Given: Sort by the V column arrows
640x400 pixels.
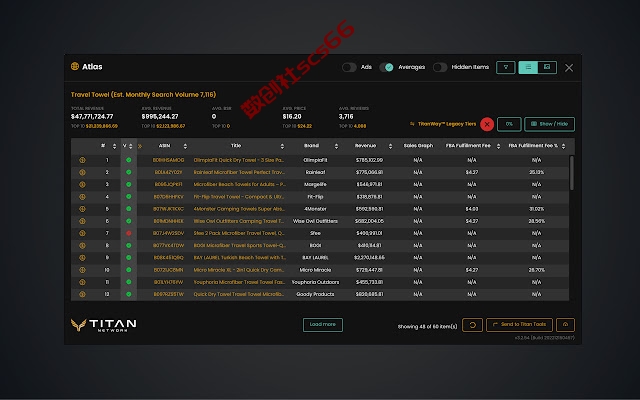Looking at the screenshot, I should 131,146.
